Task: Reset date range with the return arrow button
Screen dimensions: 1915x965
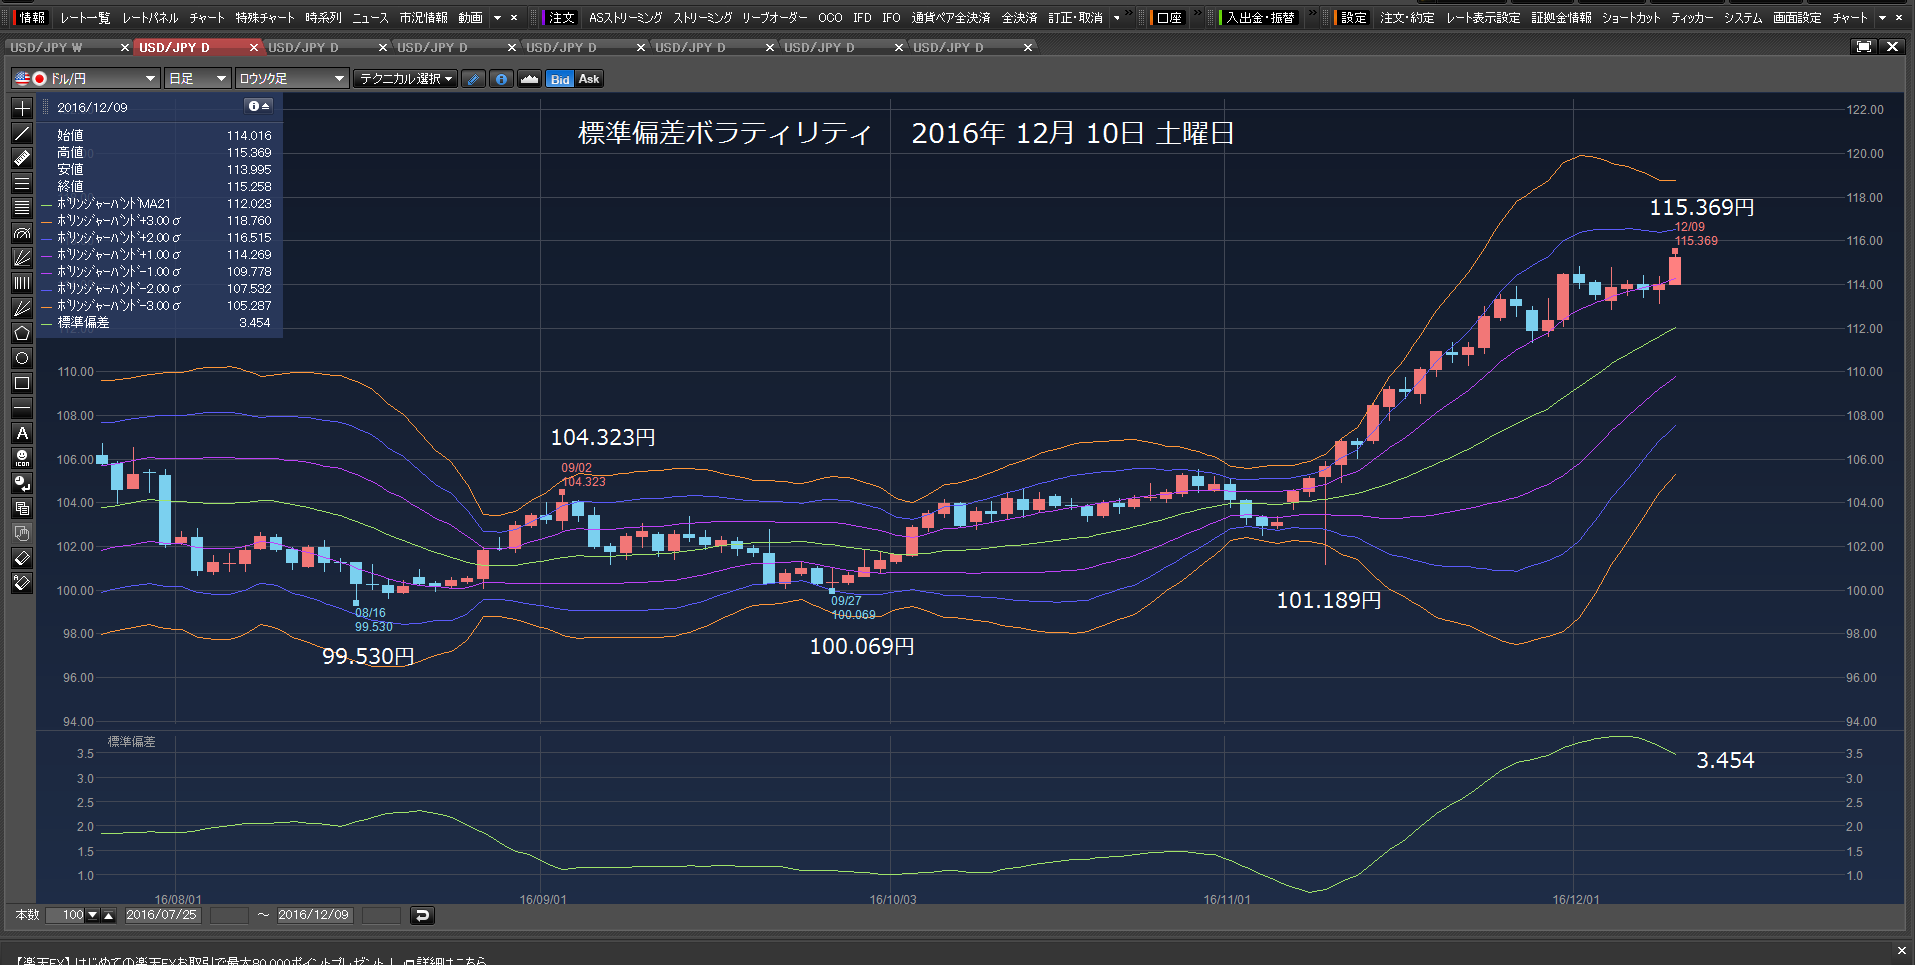Action: click(x=422, y=915)
